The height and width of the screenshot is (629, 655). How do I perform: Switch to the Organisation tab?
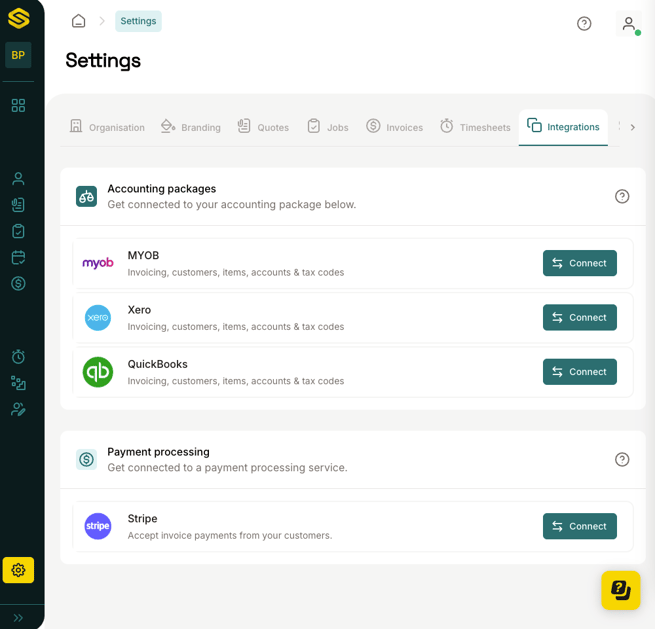point(107,127)
